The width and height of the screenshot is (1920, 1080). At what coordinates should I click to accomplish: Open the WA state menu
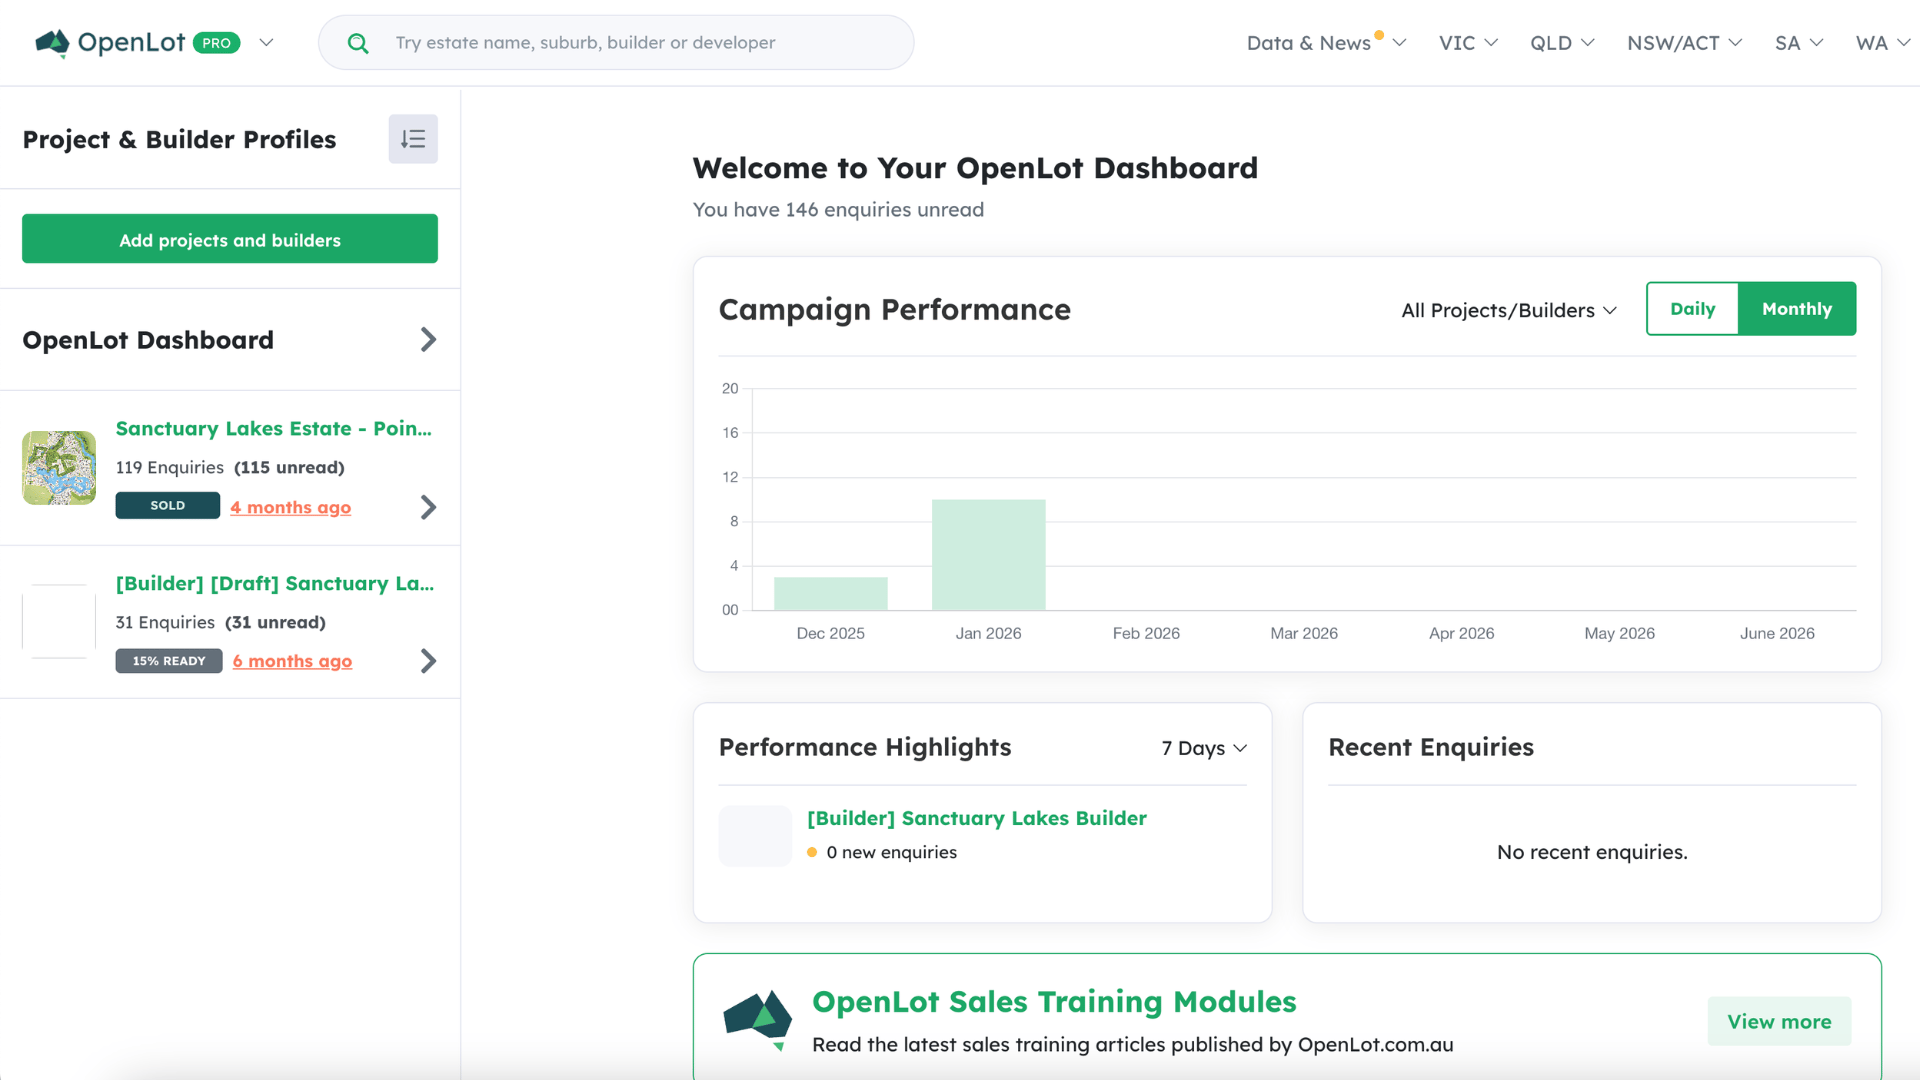(1883, 43)
